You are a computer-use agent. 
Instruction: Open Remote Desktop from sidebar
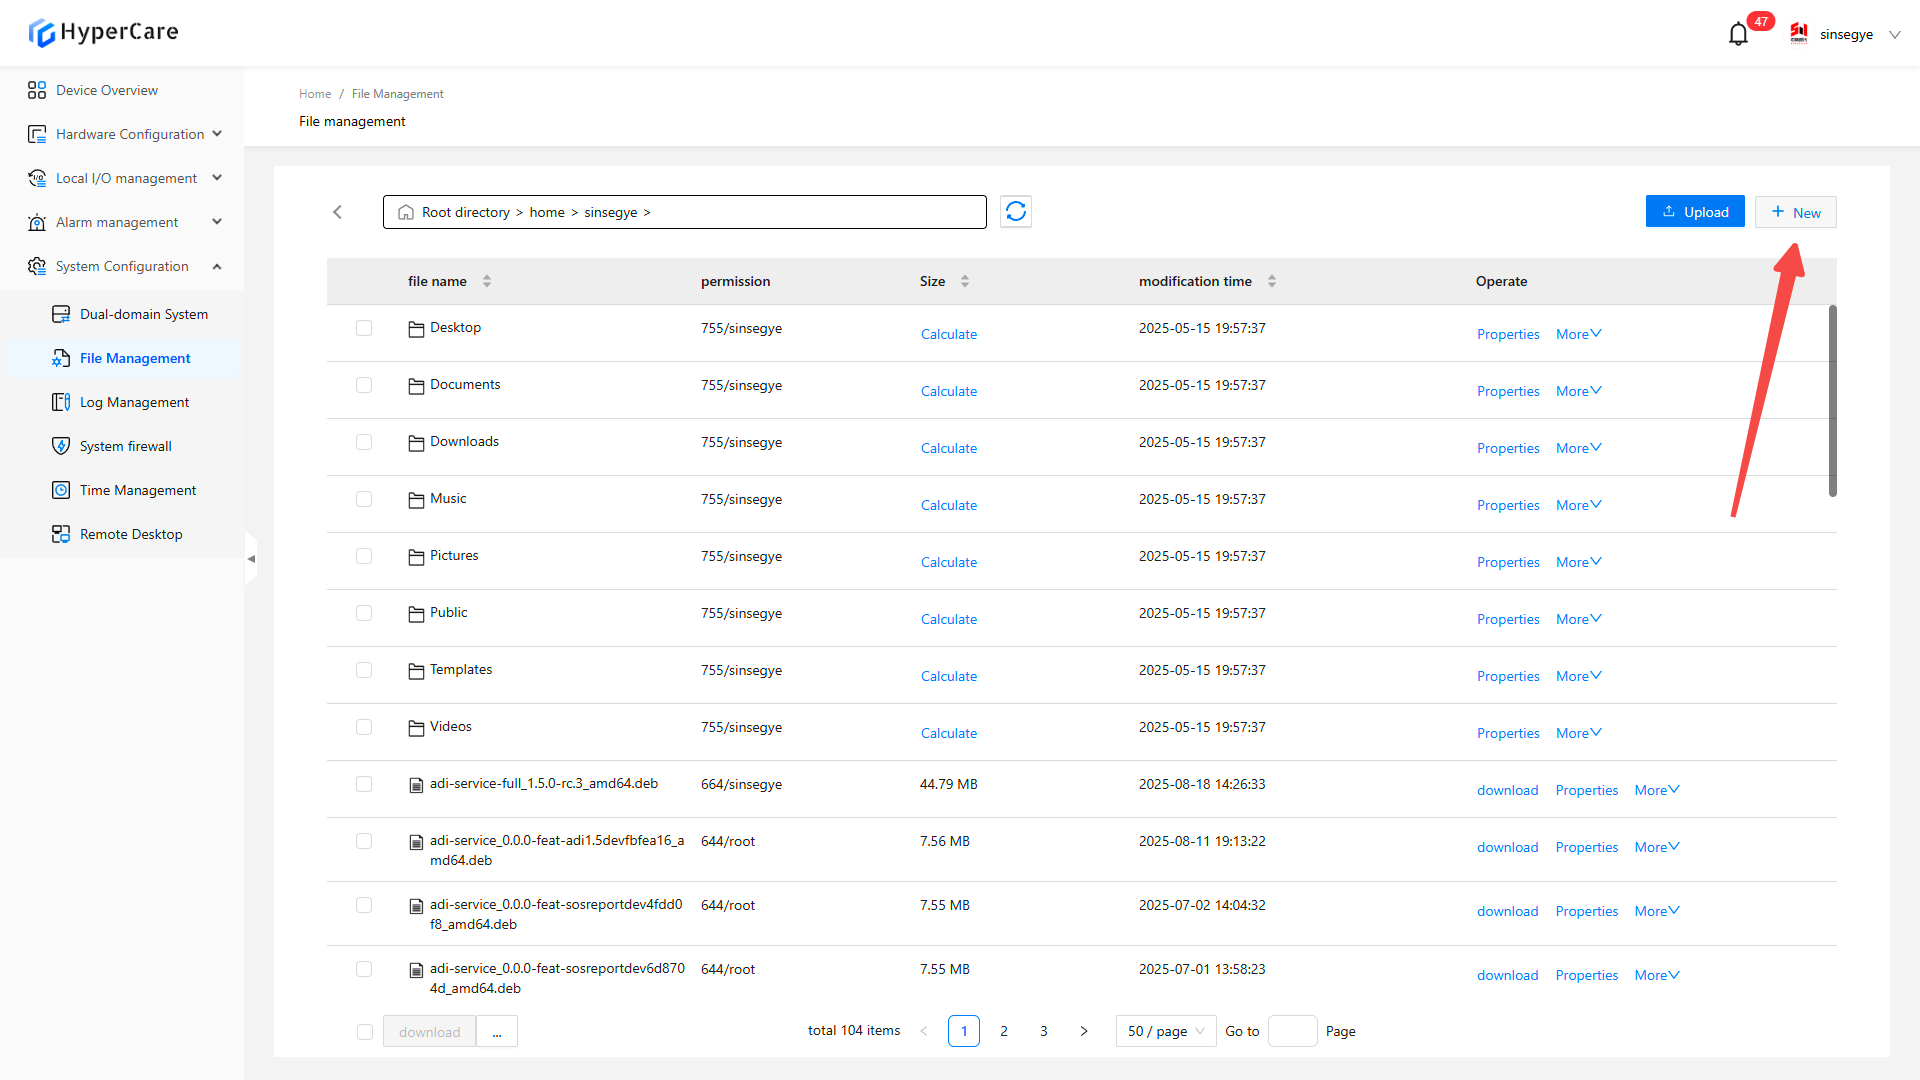(130, 534)
